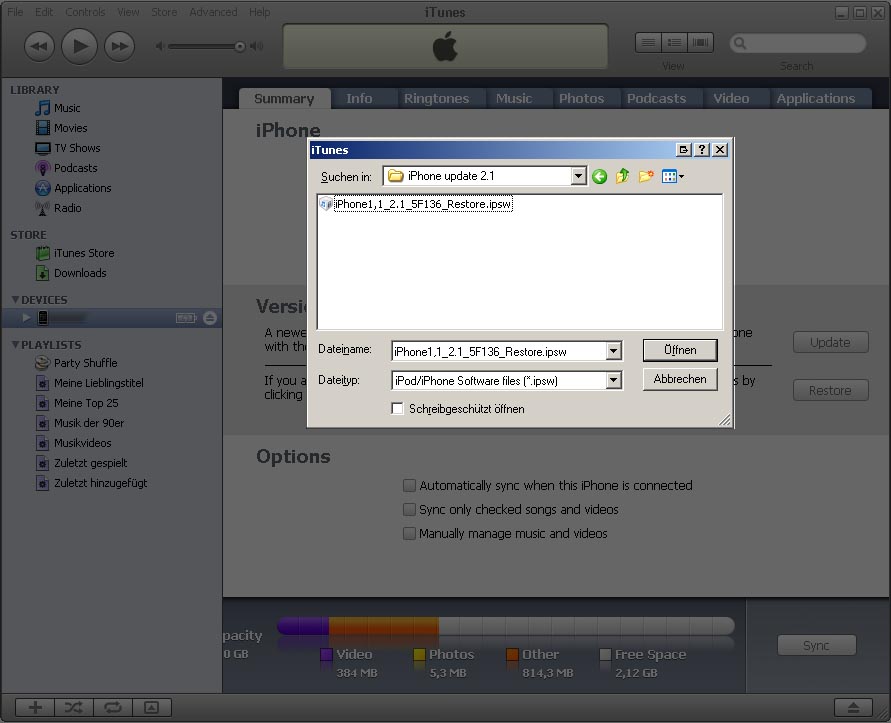Check Manually manage music and videos
891x723 pixels.
point(409,533)
